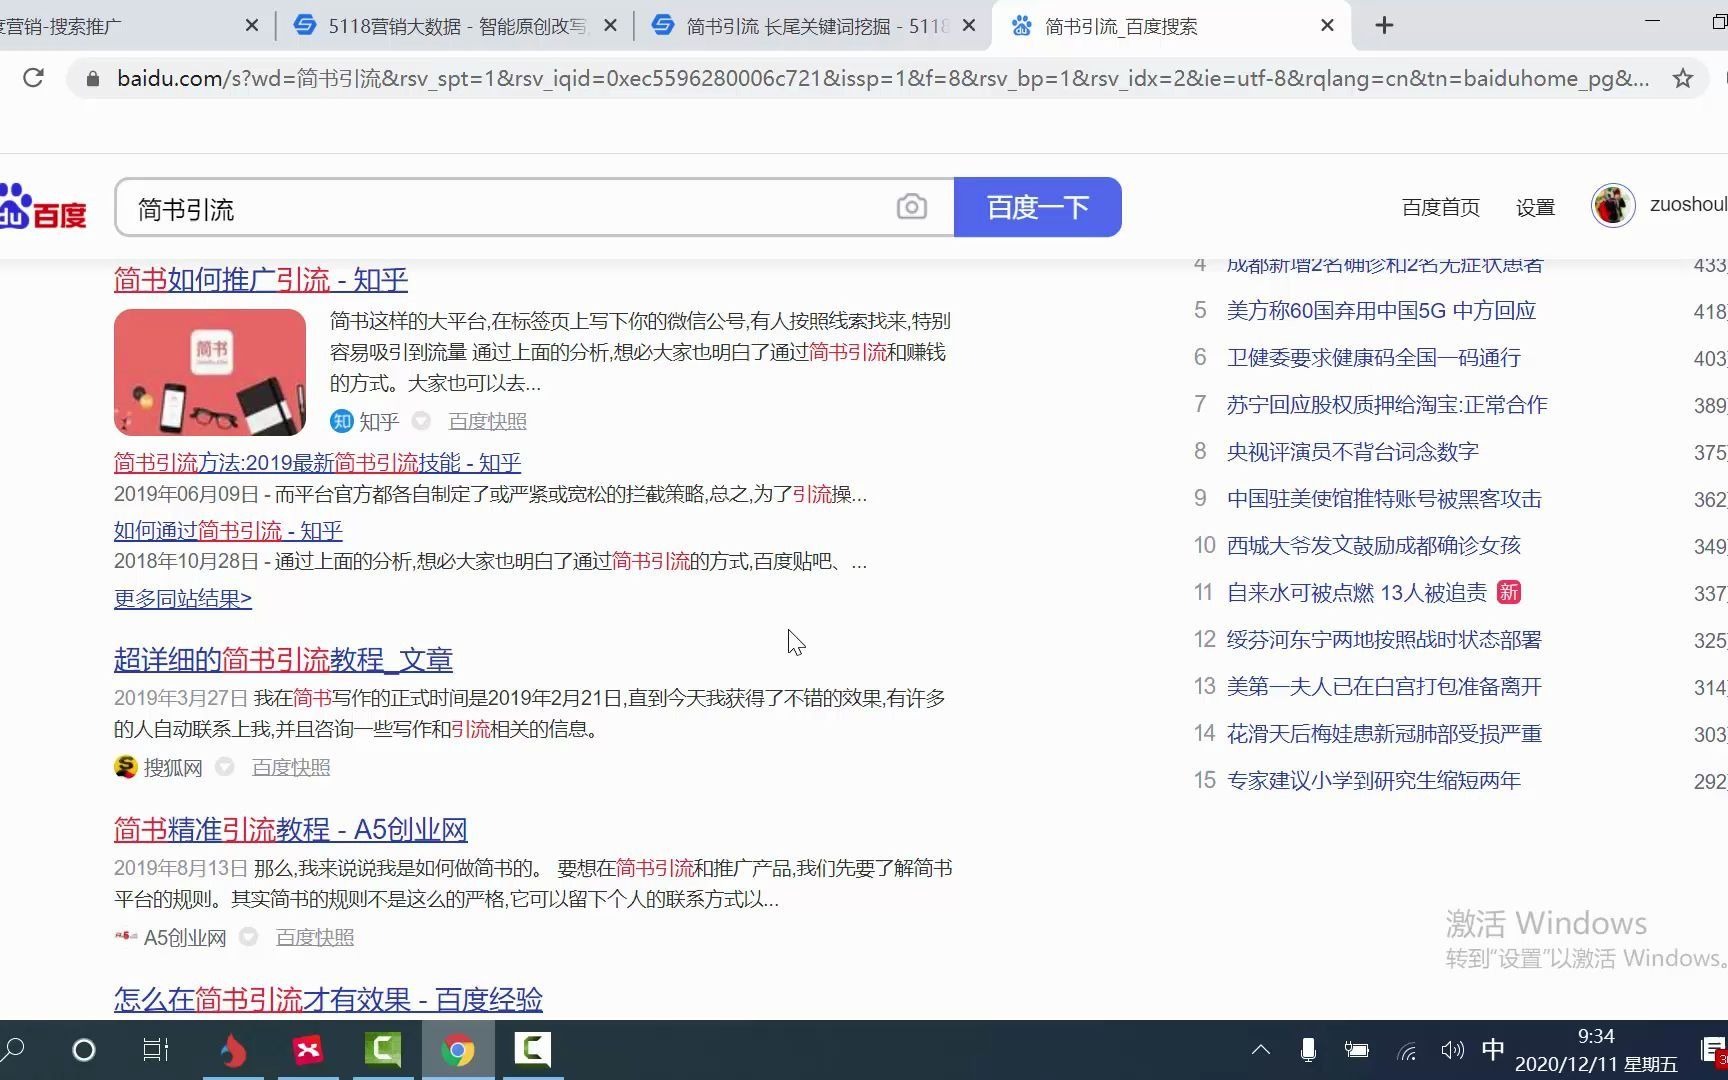This screenshot has height=1080, width=1728.
Task: Open 如何通过简书引流 - 知乎 link
Action: [228, 531]
